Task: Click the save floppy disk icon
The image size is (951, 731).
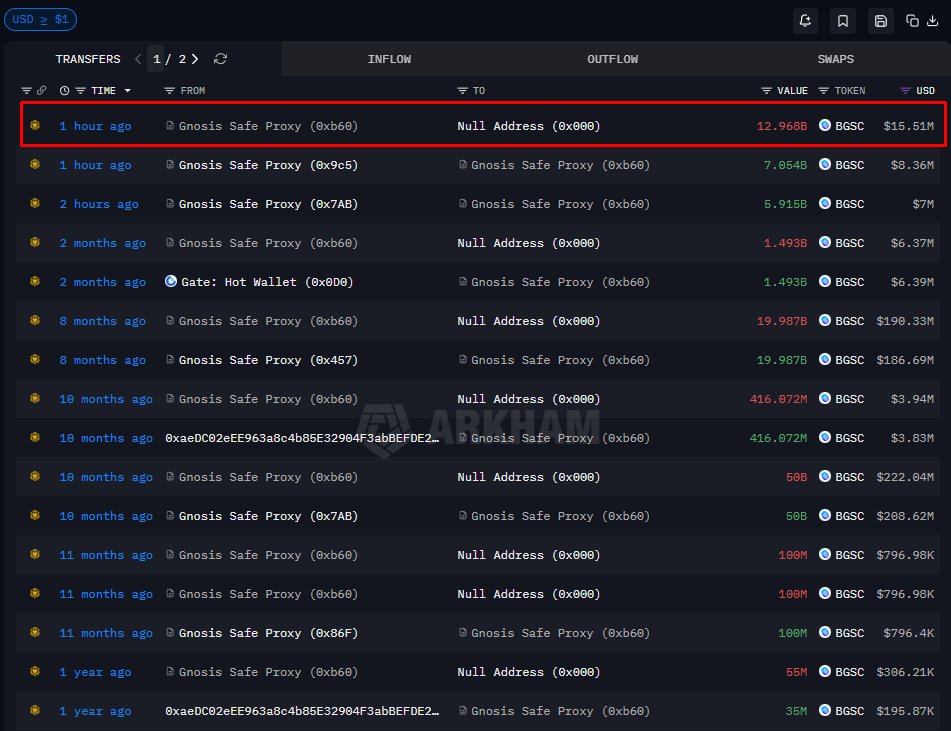Action: [880, 20]
